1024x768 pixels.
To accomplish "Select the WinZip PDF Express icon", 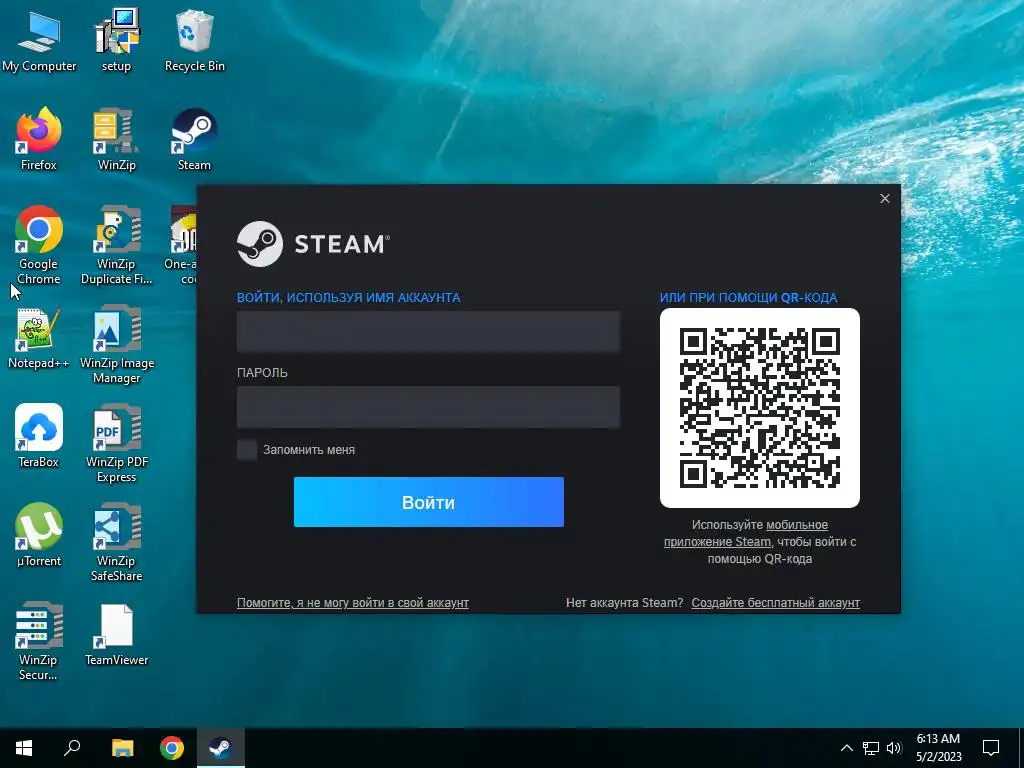I will point(116,444).
